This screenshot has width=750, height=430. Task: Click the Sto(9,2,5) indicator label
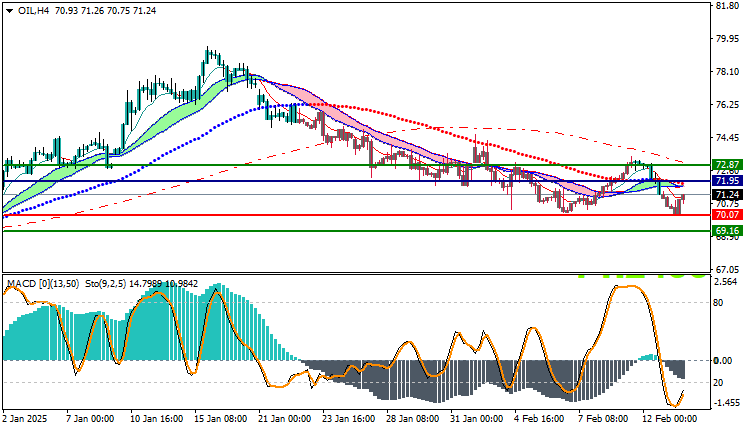pyautogui.click(x=106, y=284)
